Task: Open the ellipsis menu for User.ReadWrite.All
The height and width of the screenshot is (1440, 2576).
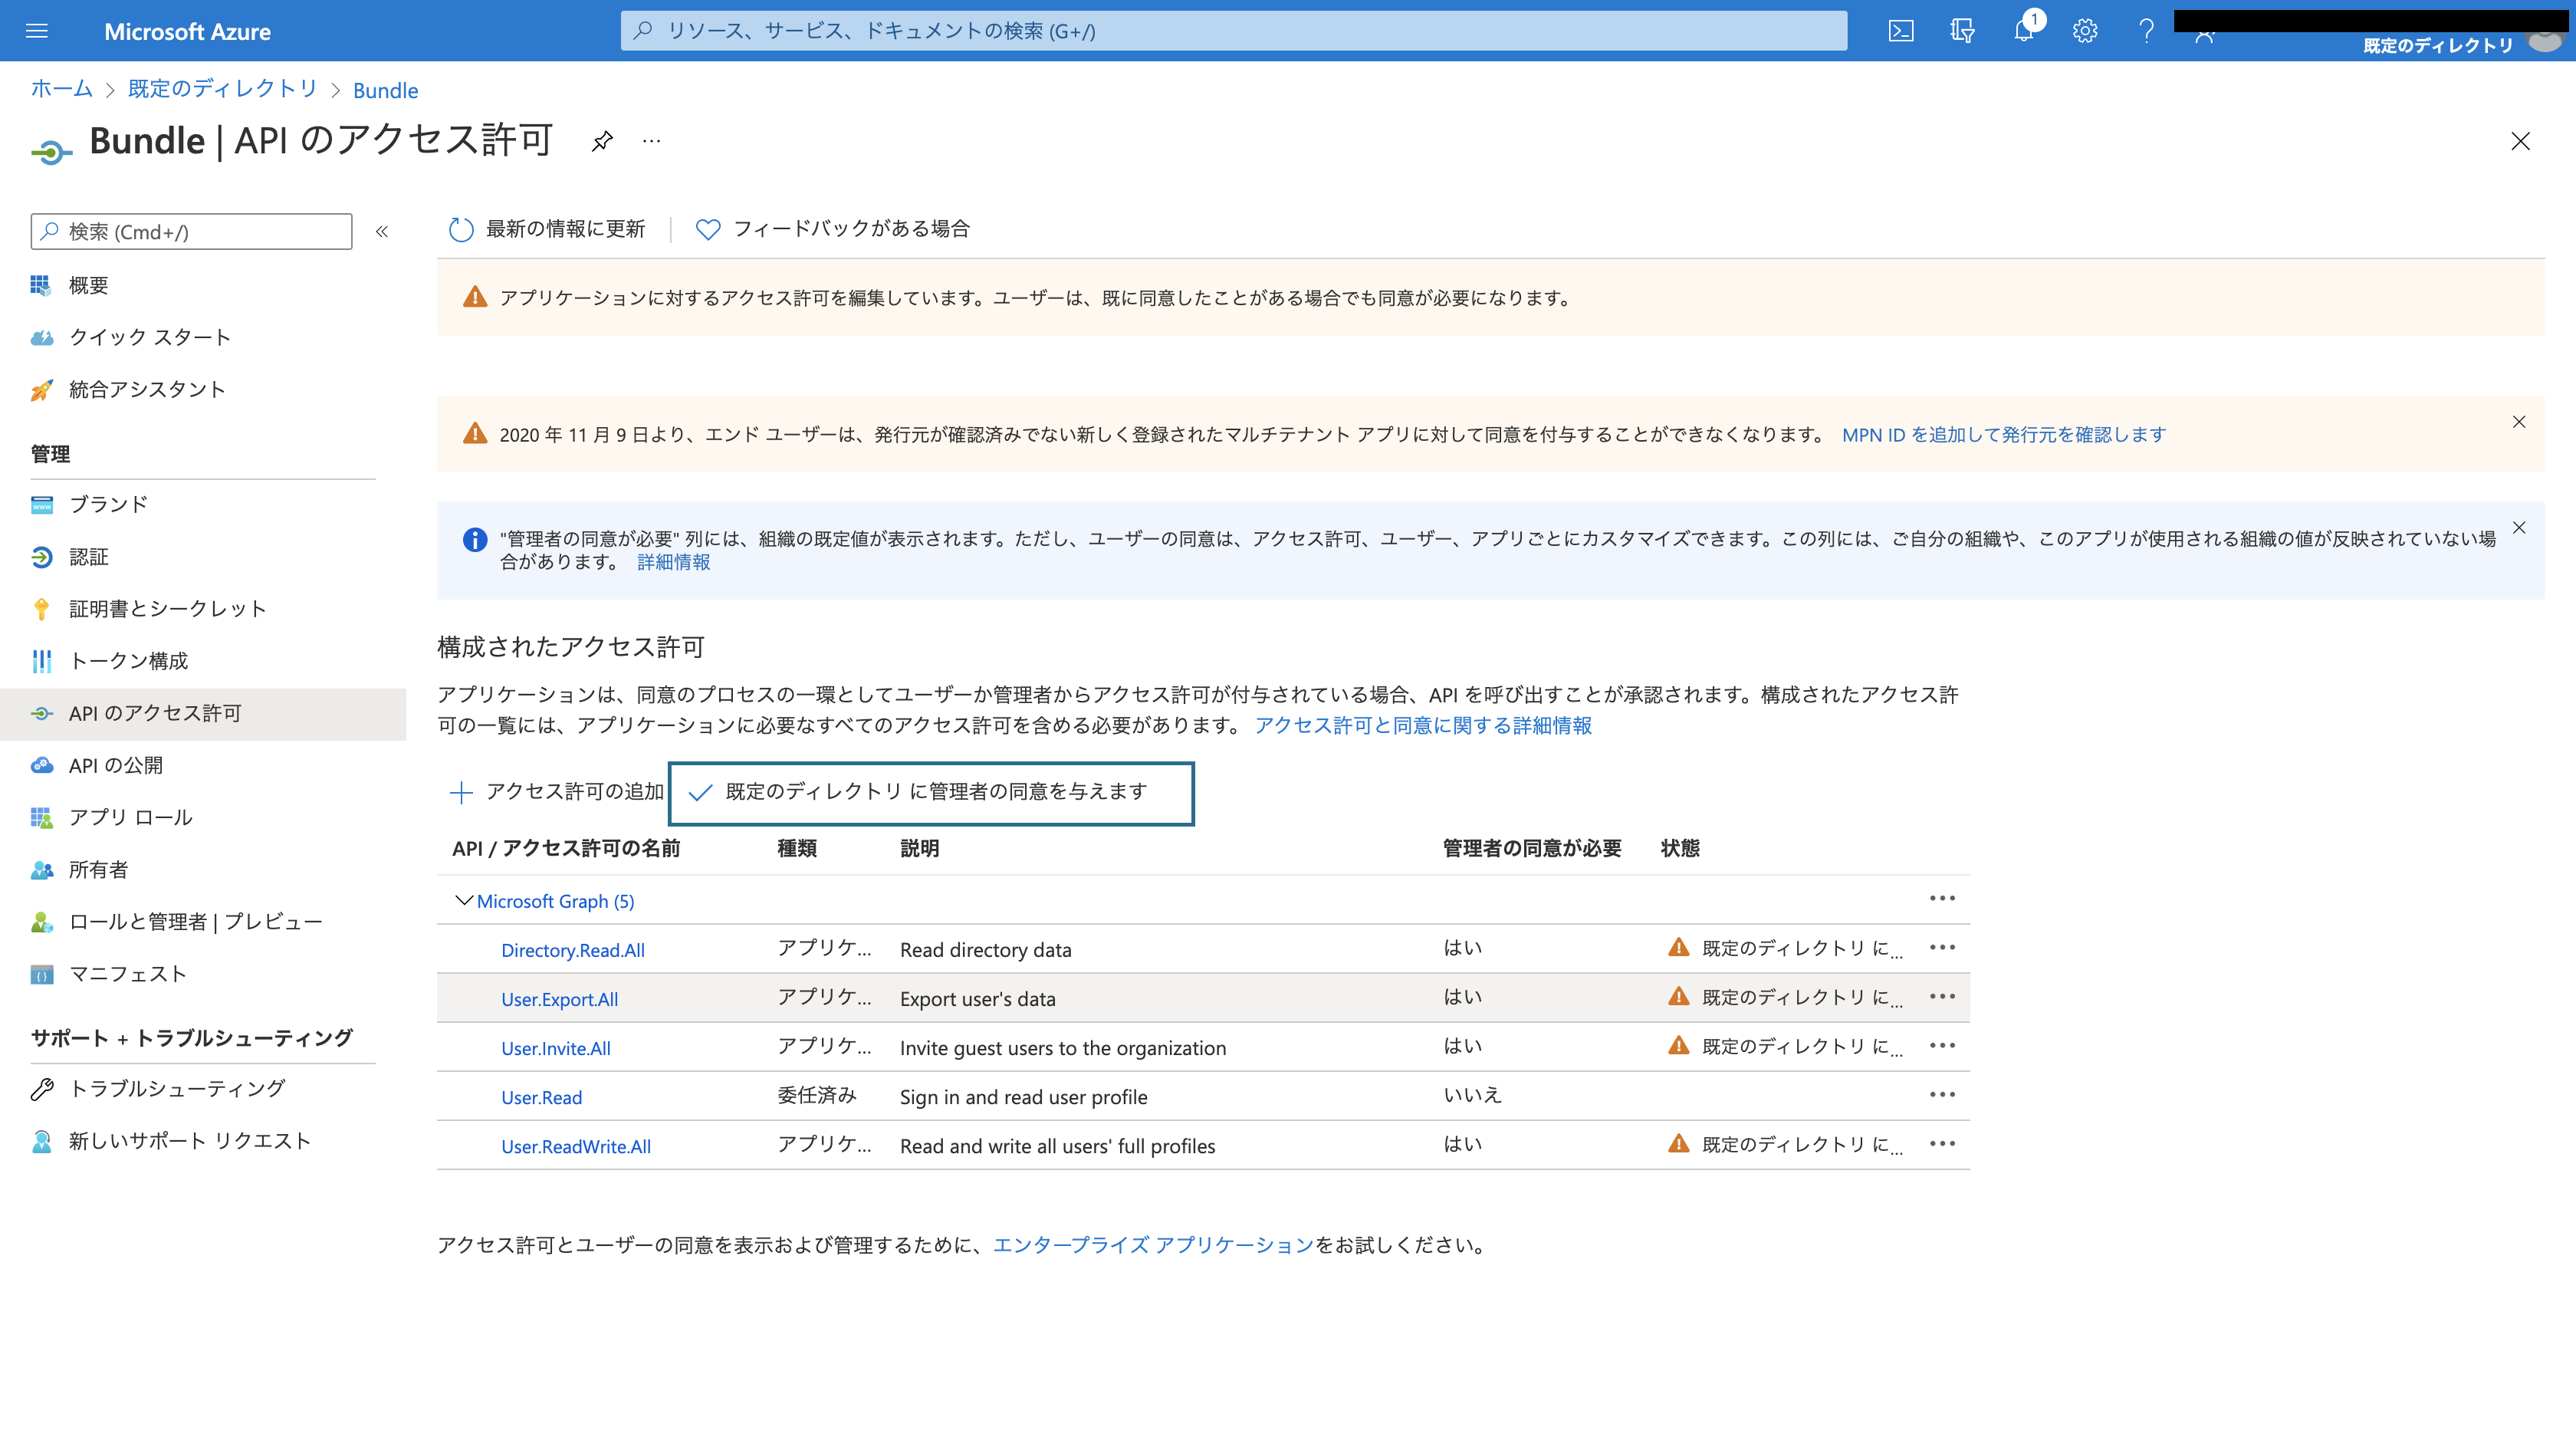Action: click(x=1942, y=1143)
